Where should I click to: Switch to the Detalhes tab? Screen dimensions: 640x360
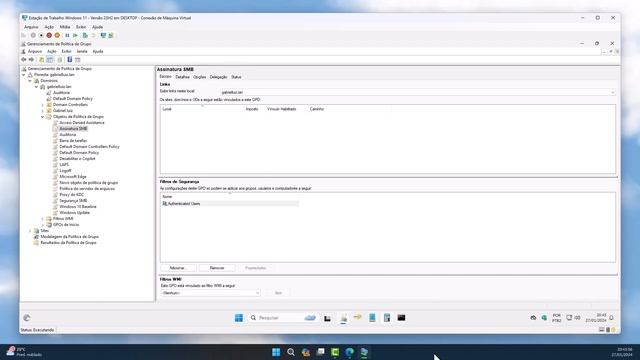tap(182, 77)
